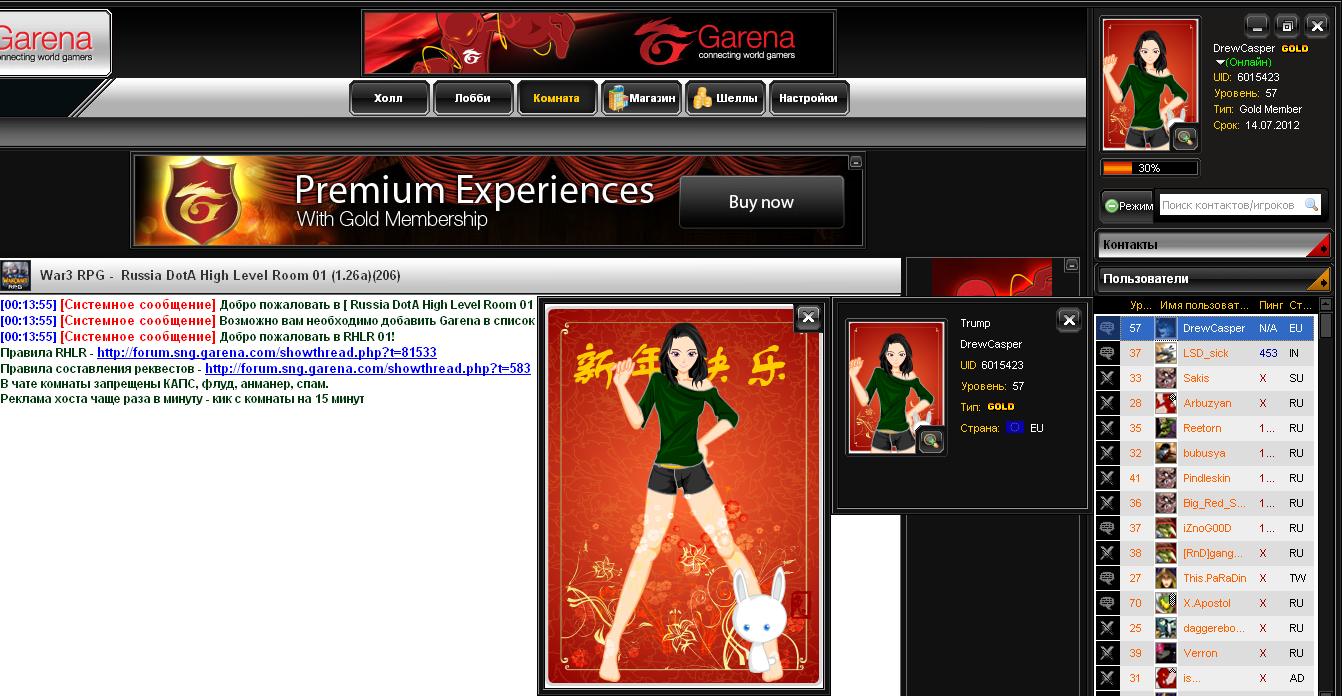
Task: Select the Комната tab
Action: coord(556,98)
